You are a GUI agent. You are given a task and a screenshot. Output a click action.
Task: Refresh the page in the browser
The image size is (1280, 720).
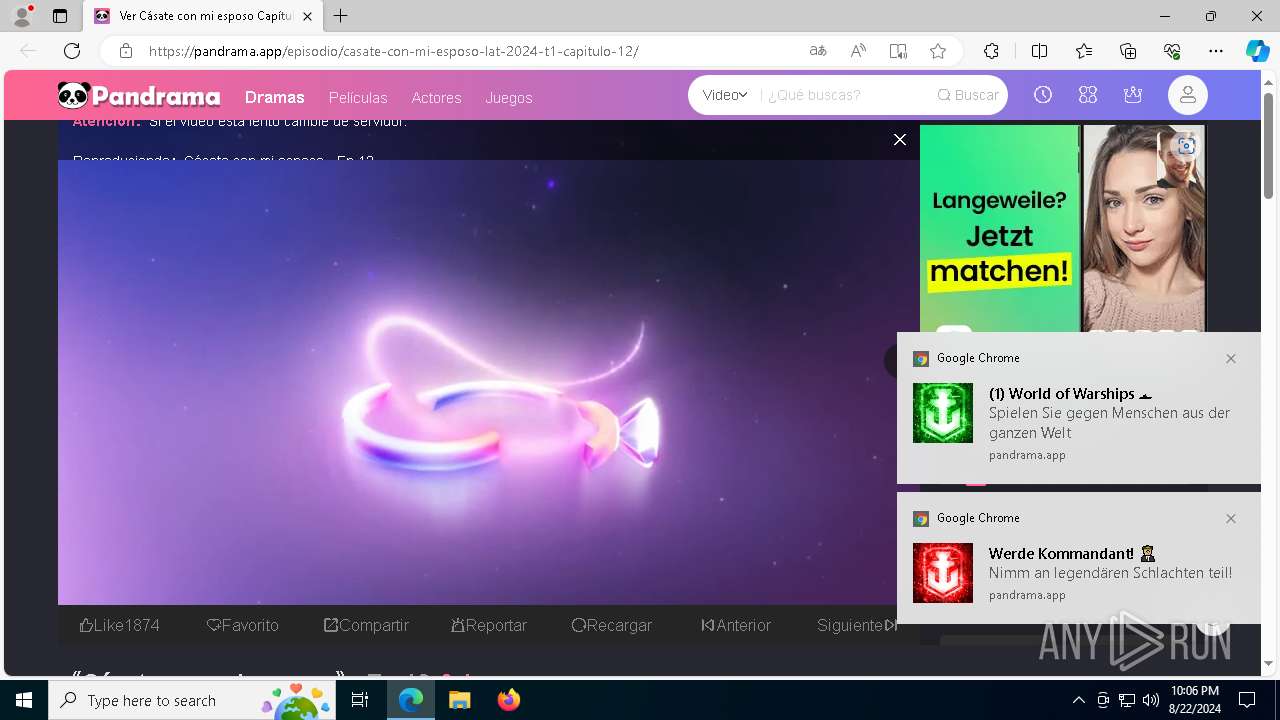click(x=72, y=51)
